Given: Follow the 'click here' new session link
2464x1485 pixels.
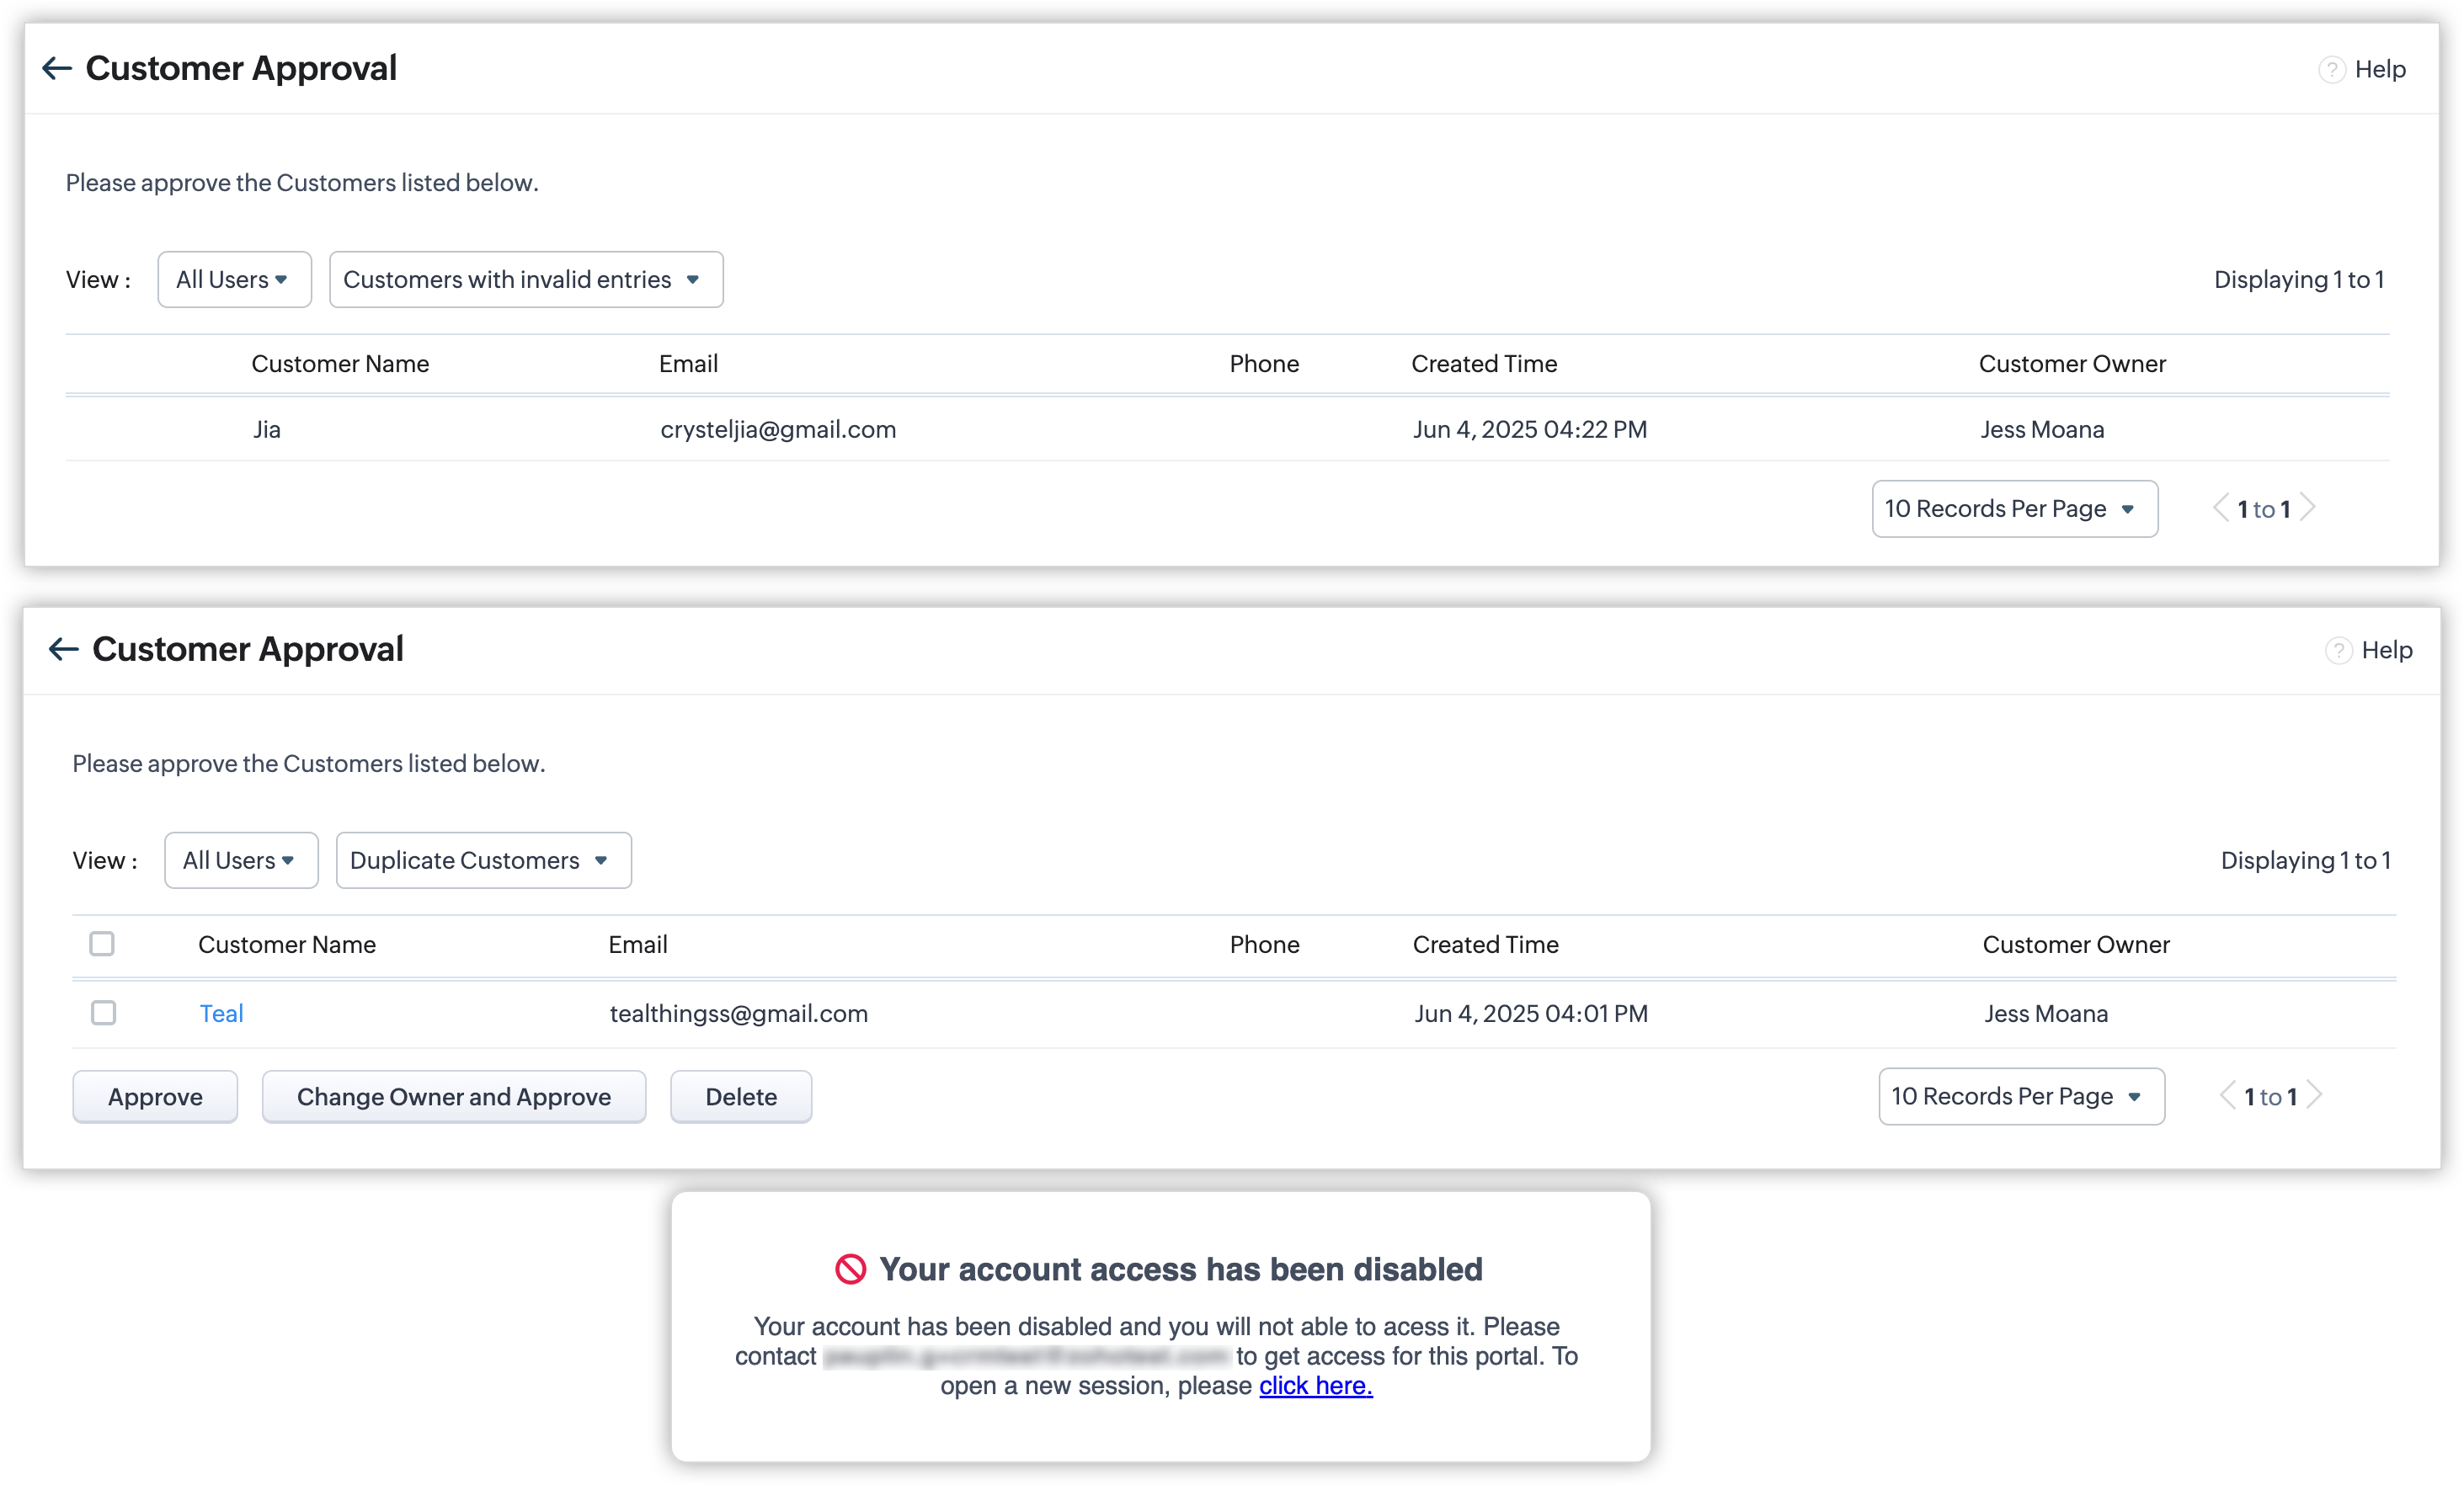Looking at the screenshot, I should pos(1315,1386).
